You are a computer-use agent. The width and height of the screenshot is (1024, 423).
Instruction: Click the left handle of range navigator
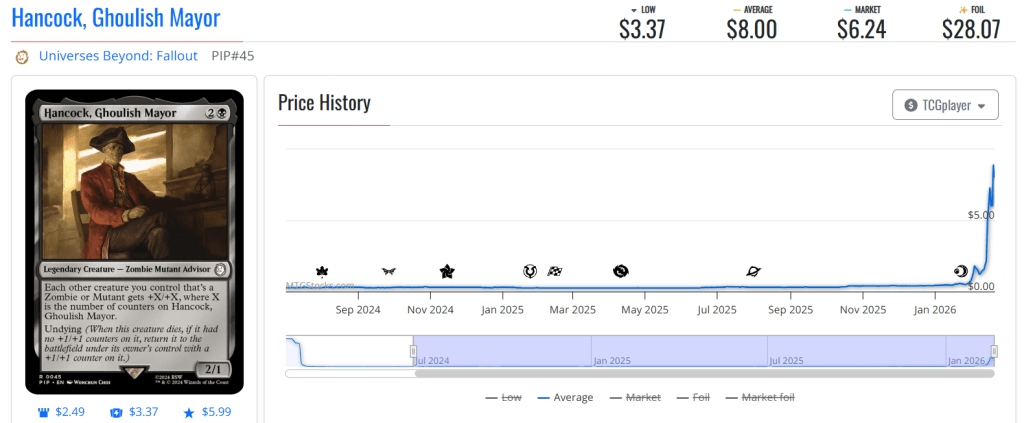413,351
